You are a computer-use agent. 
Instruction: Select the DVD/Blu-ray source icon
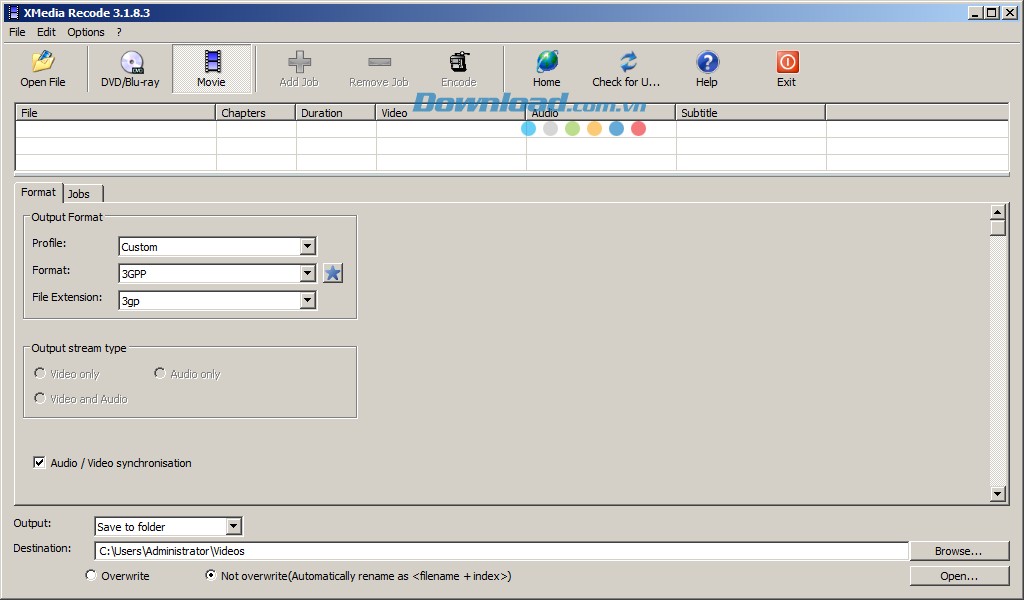point(130,67)
